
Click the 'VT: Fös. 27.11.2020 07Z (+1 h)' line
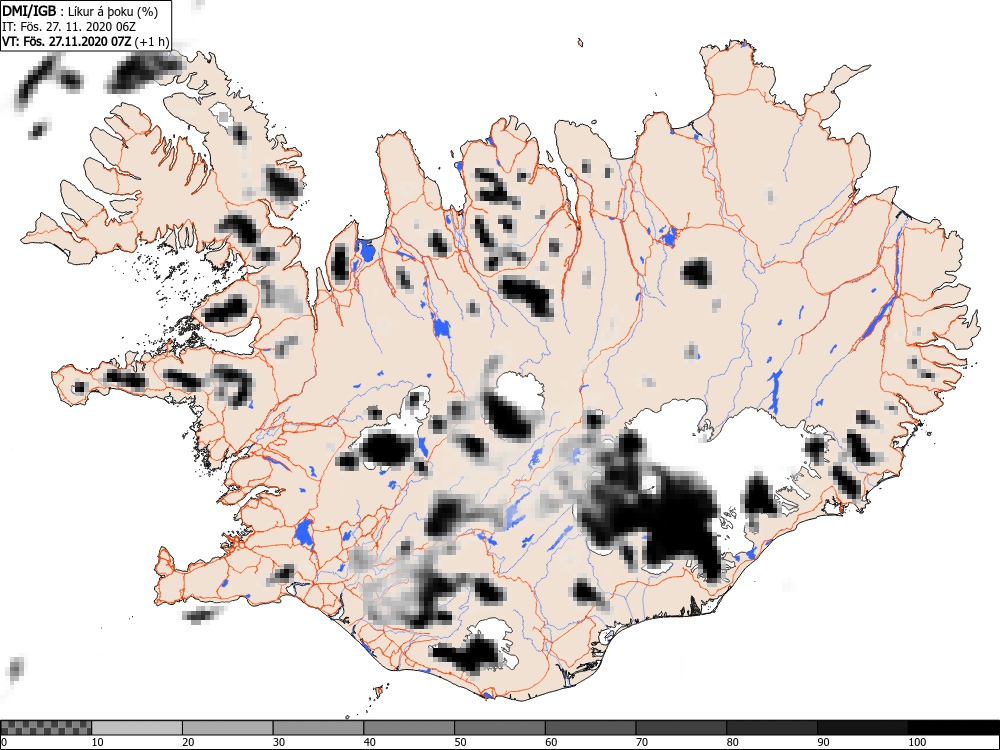85,41
